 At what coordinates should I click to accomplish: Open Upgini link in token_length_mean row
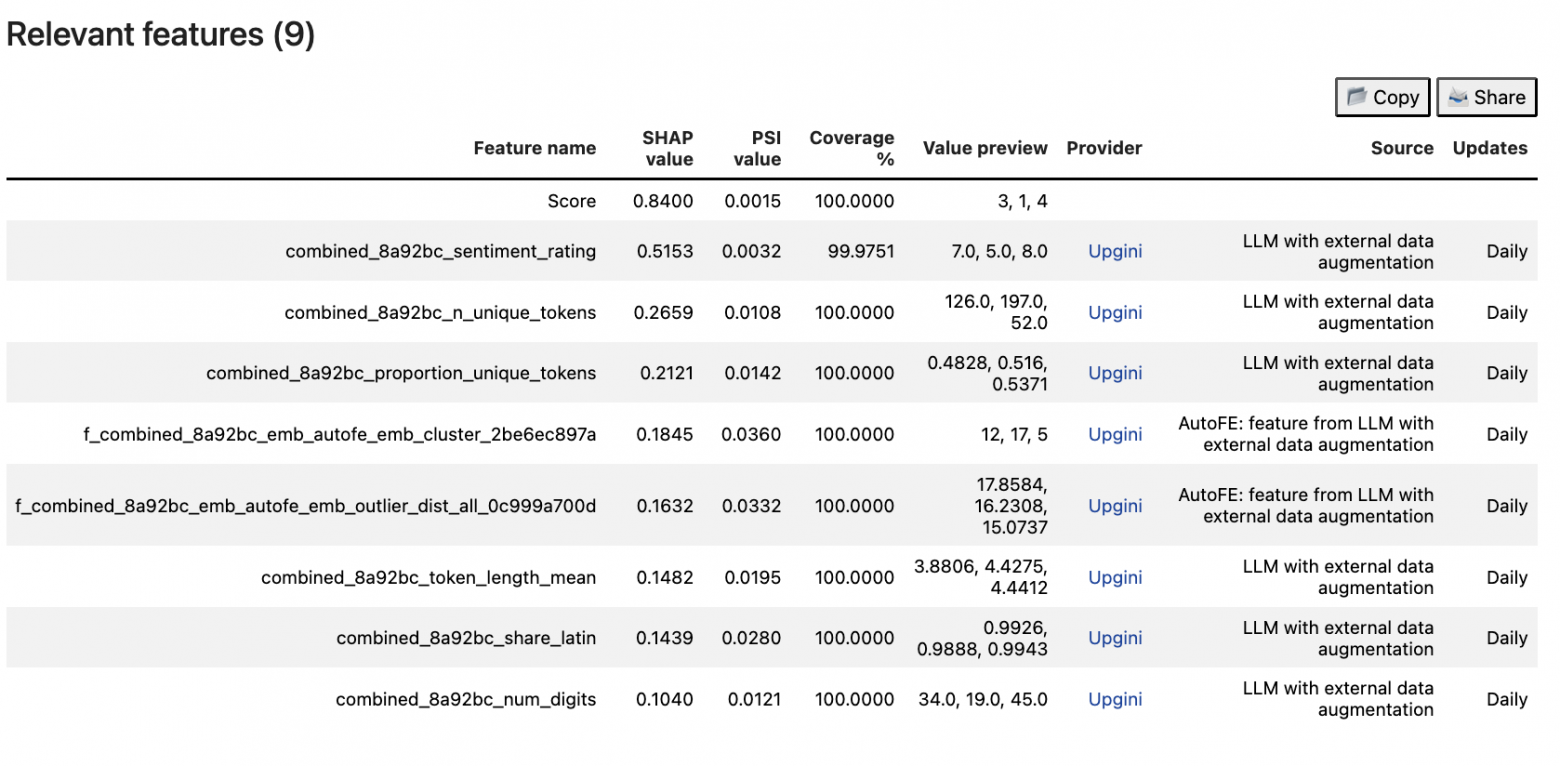tap(1115, 577)
